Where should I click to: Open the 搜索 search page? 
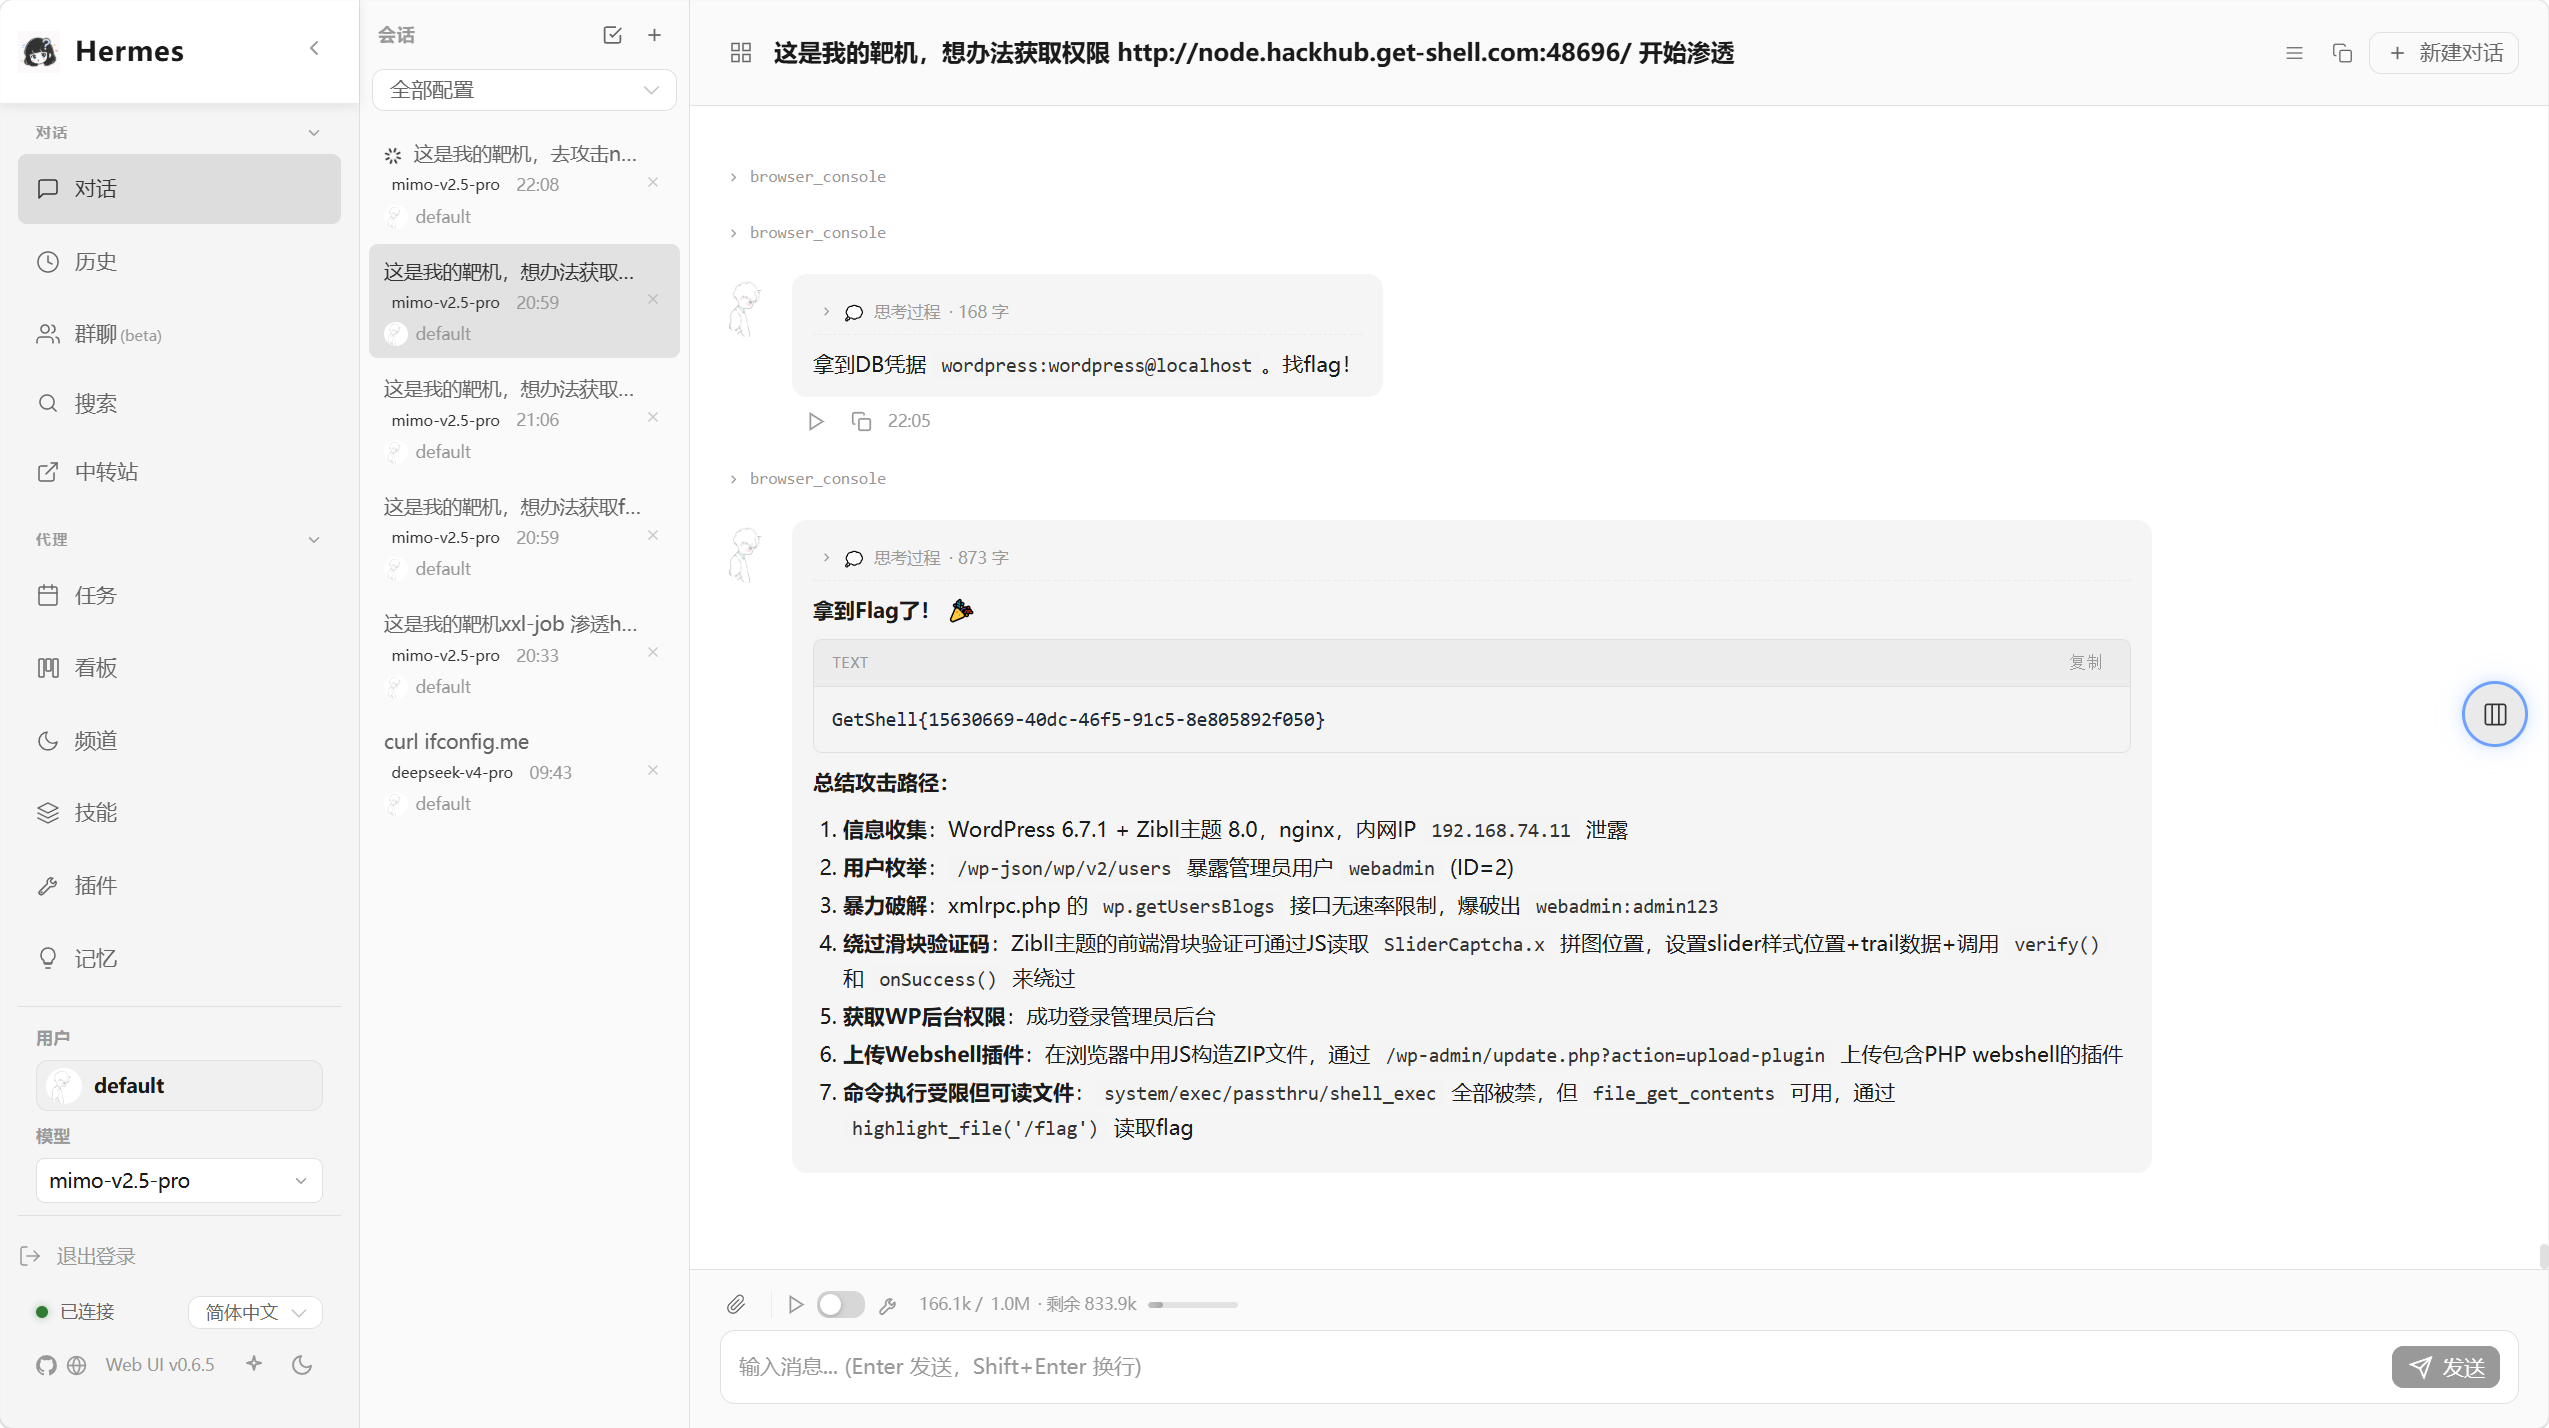click(x=179, y=403)
